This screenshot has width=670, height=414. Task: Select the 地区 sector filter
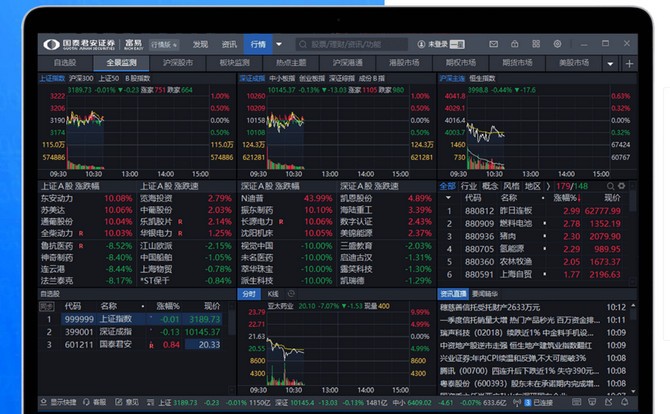532,186
